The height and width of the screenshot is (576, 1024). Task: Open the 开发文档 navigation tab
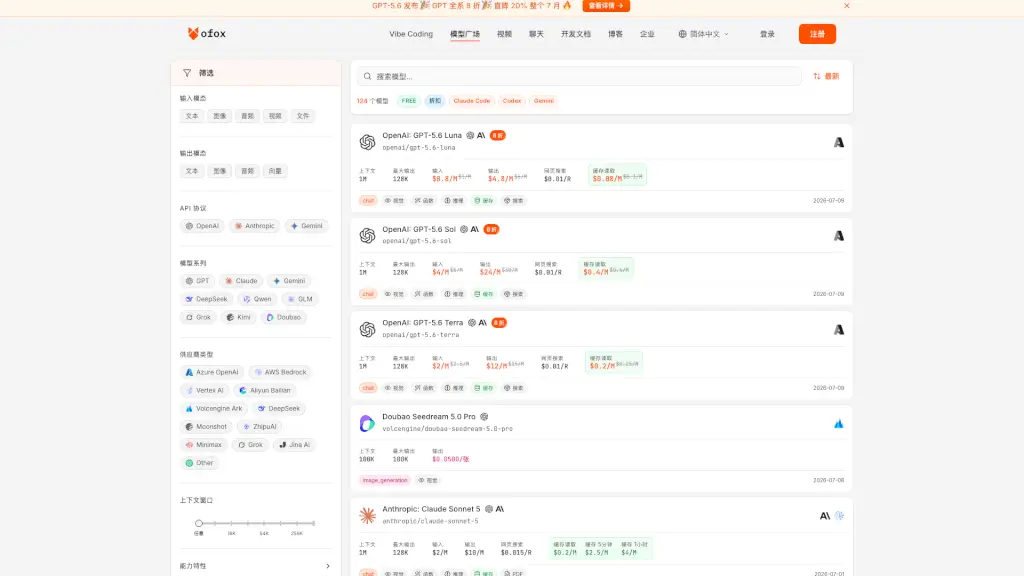tap(575, 34)
